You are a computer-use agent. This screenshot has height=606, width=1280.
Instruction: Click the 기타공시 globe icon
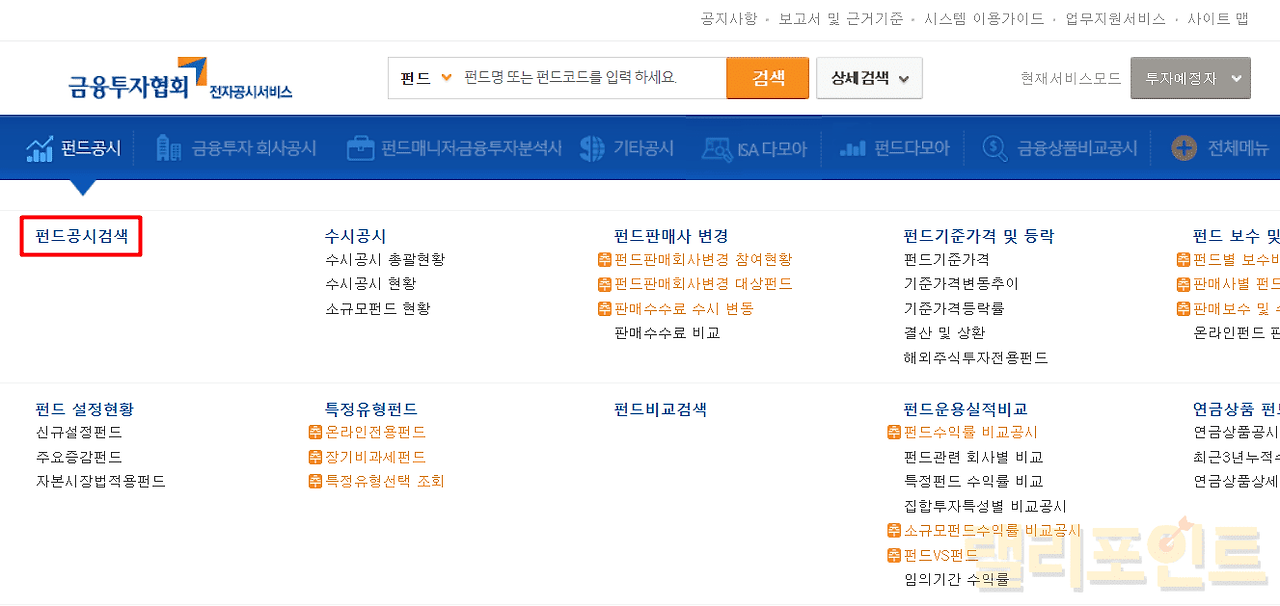coord(592,148)
